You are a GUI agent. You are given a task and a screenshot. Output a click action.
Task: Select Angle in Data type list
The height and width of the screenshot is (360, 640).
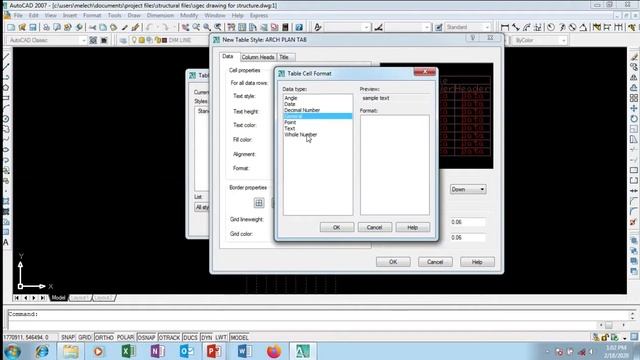tap(291, 98)
